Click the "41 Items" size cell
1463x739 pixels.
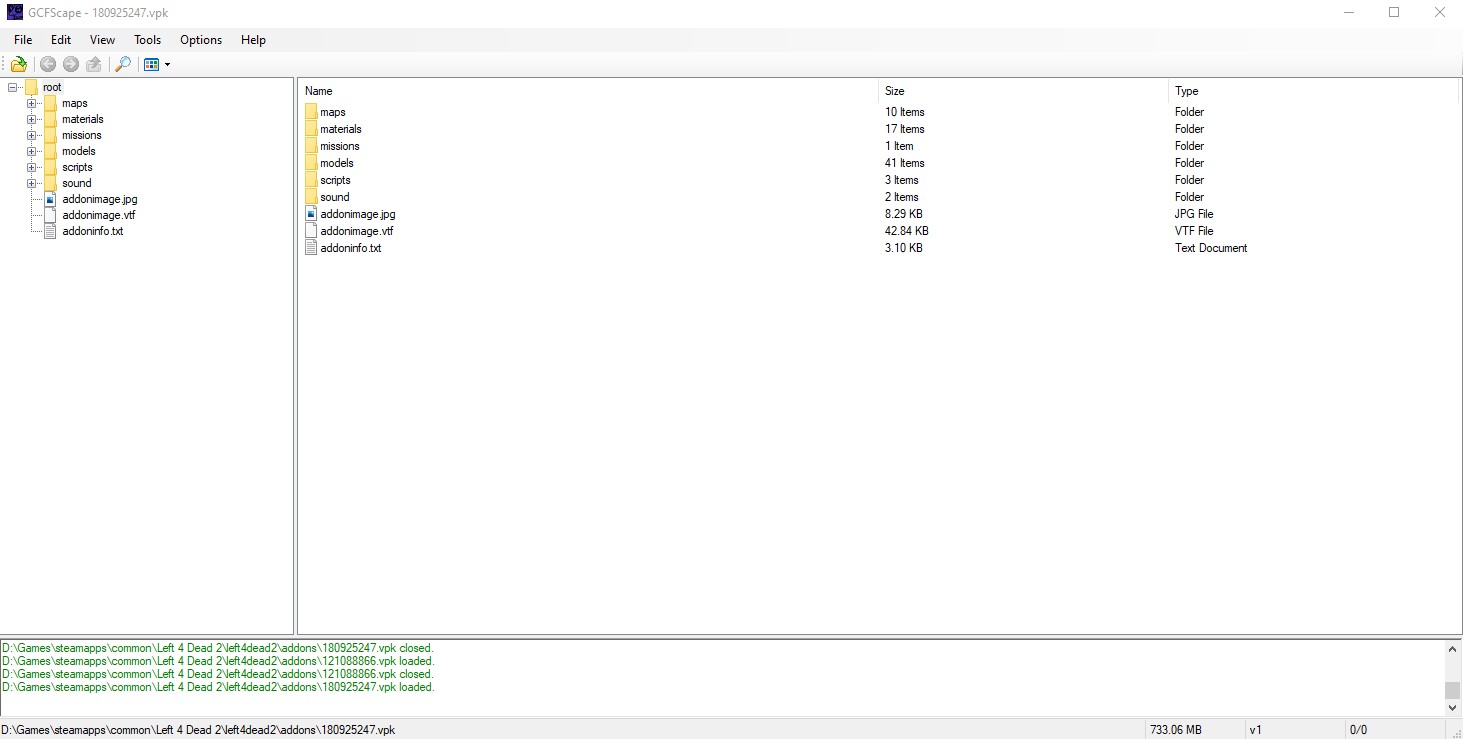click(905, 163)
